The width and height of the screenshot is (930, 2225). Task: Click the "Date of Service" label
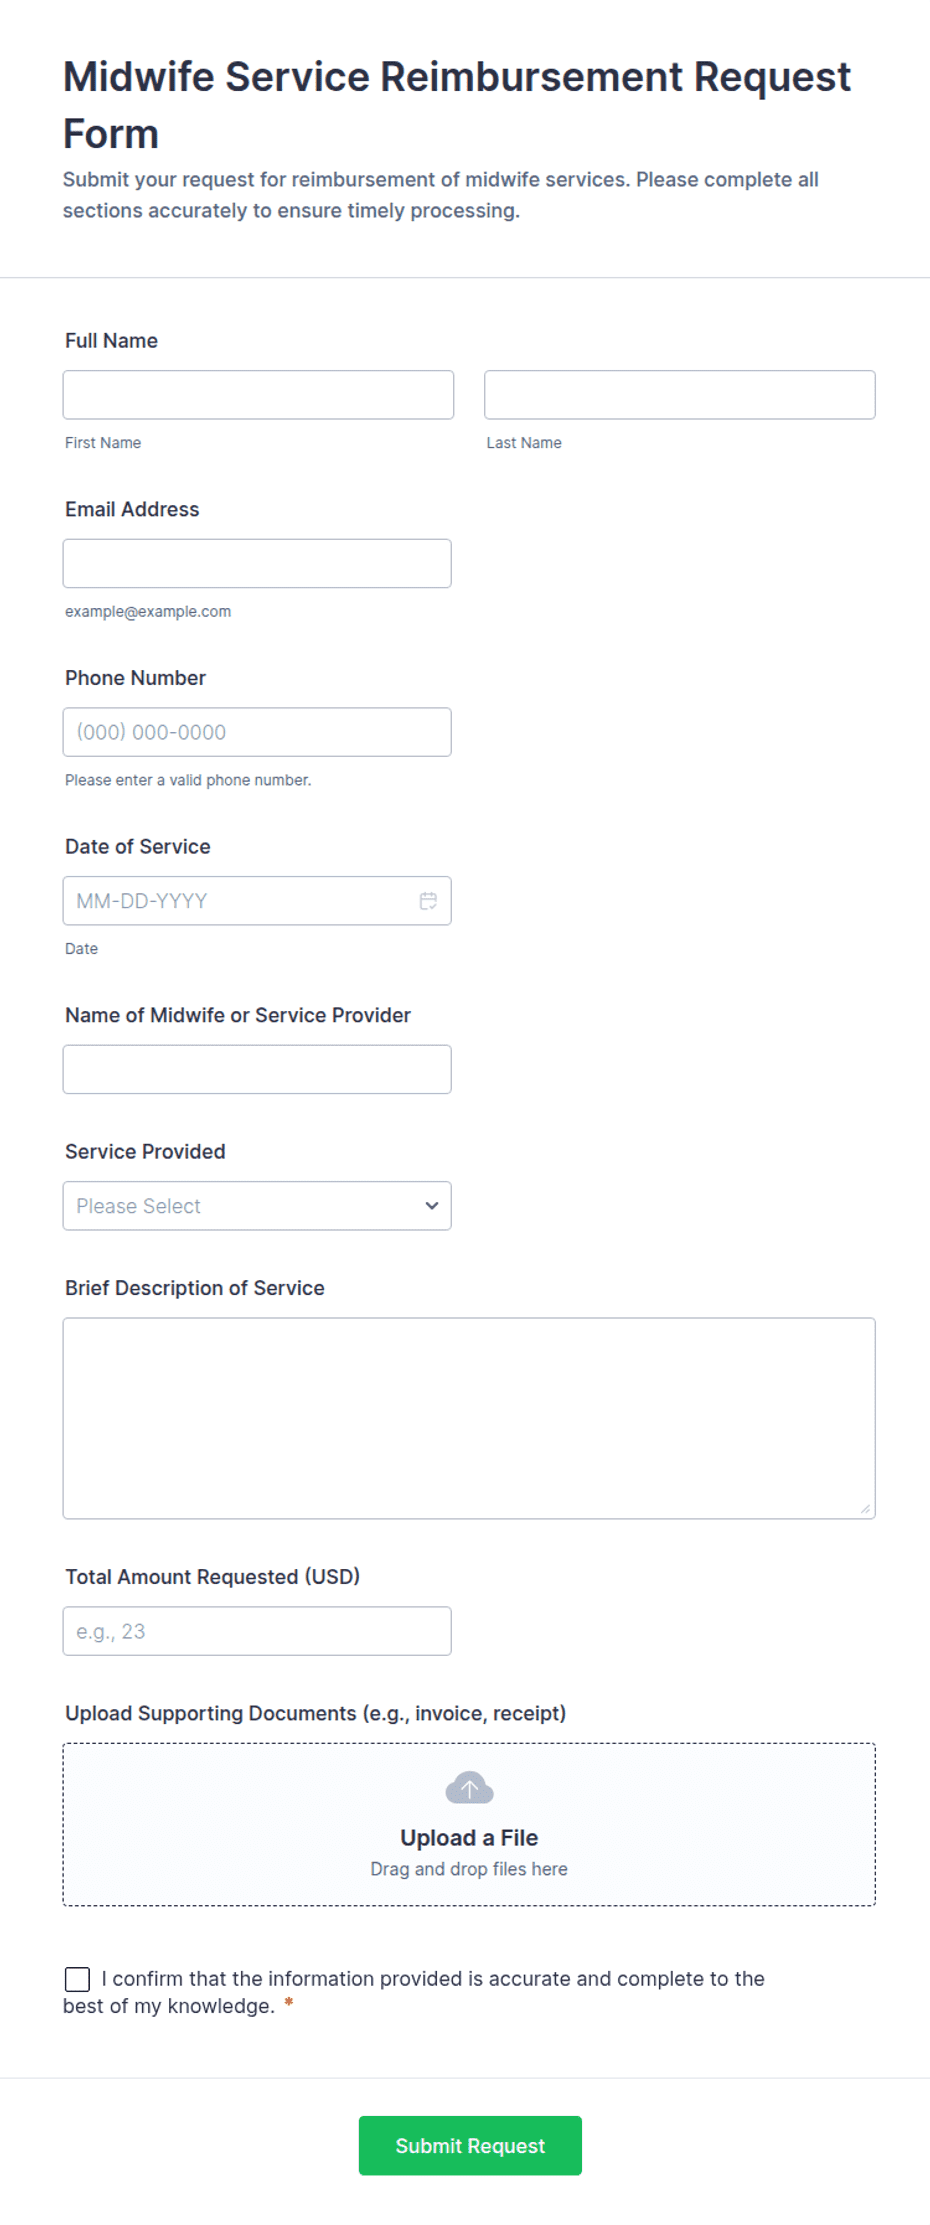tap(138, 846)
